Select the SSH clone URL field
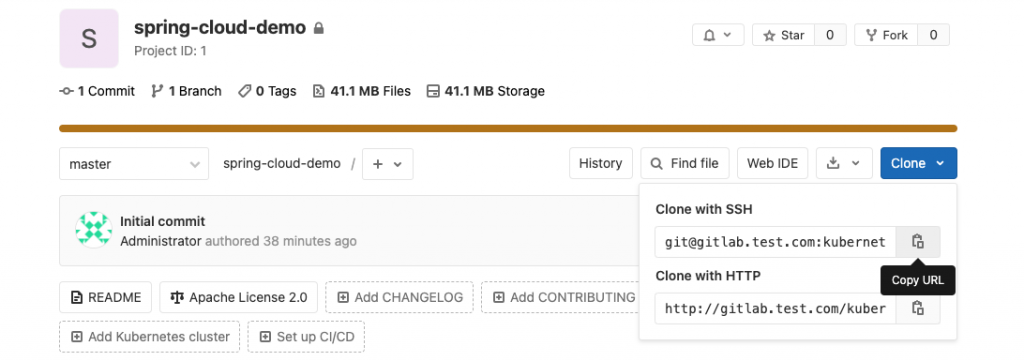1024x361 pixels. click(775, 242)
